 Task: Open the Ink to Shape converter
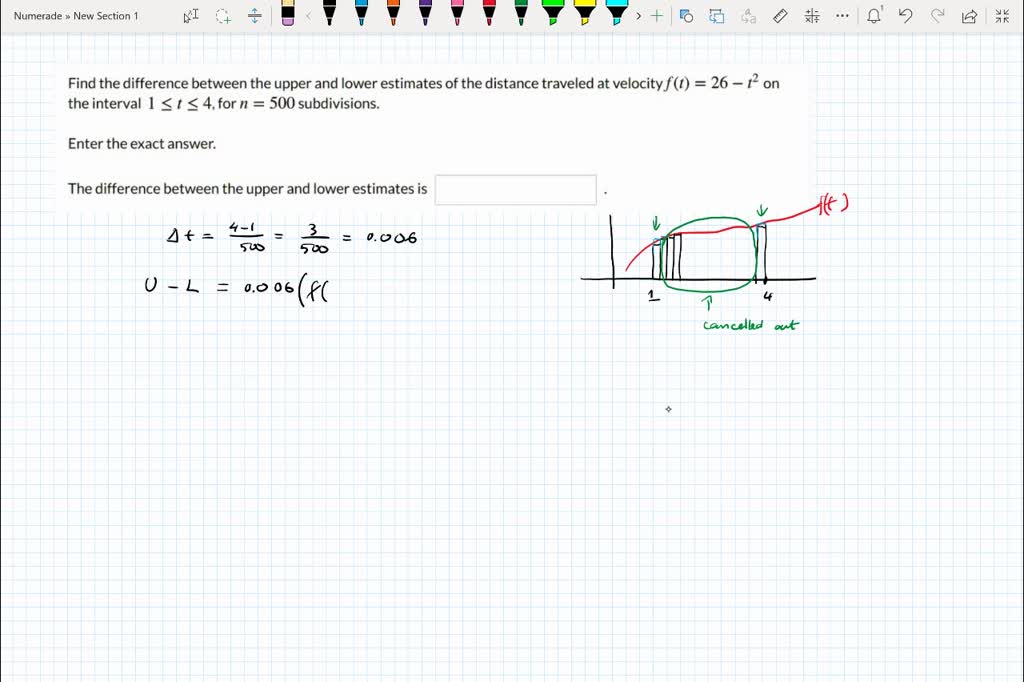(687, 15)
